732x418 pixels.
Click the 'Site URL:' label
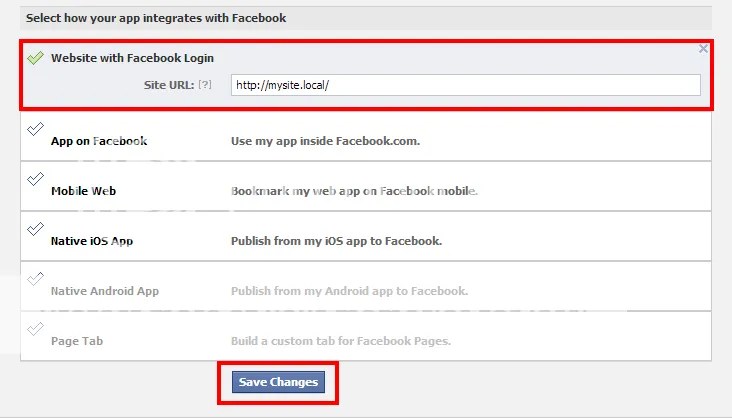(169, 85)
